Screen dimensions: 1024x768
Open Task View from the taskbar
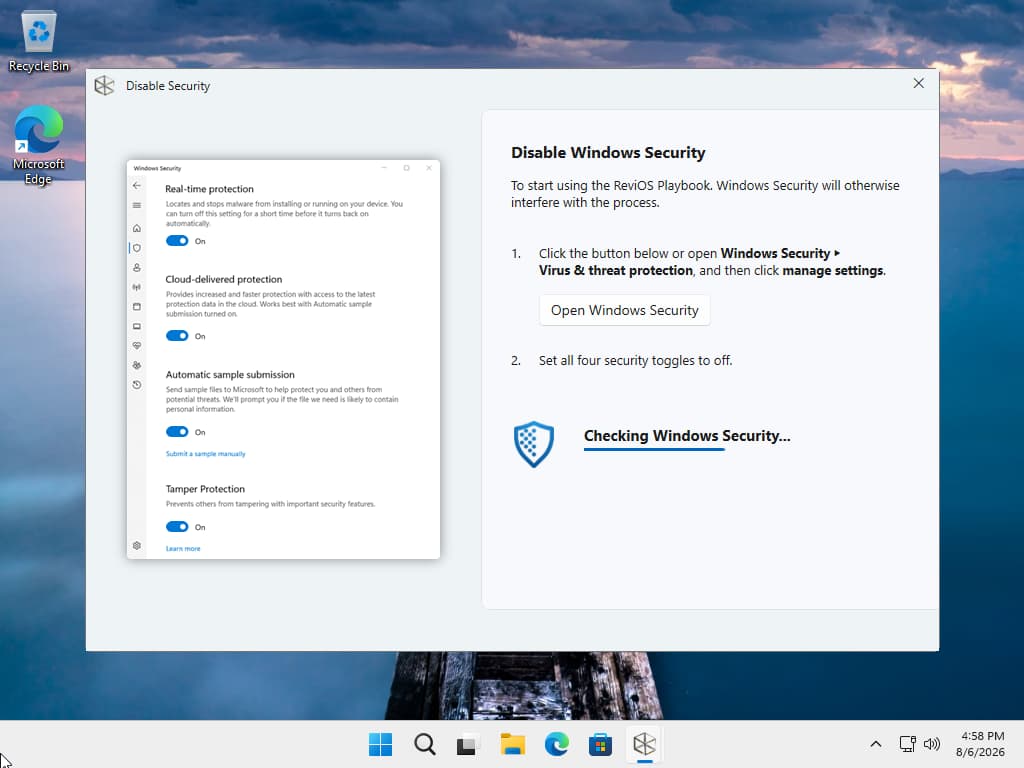(468, 744)
